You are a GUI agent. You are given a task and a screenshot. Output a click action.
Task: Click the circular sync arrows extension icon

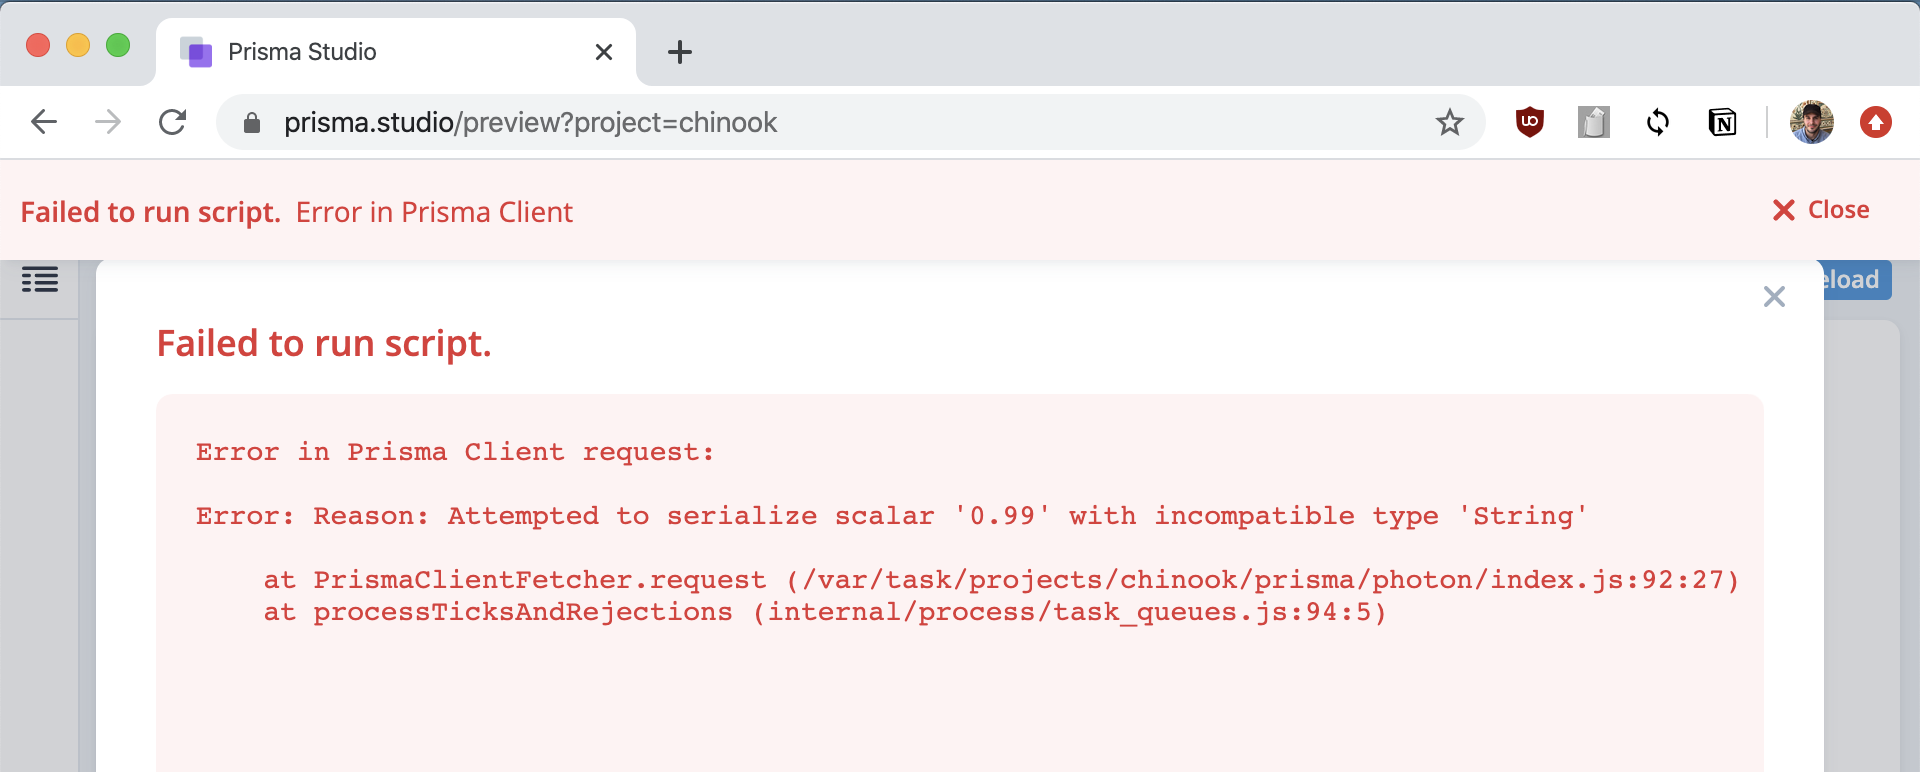tap(1658, 122)
